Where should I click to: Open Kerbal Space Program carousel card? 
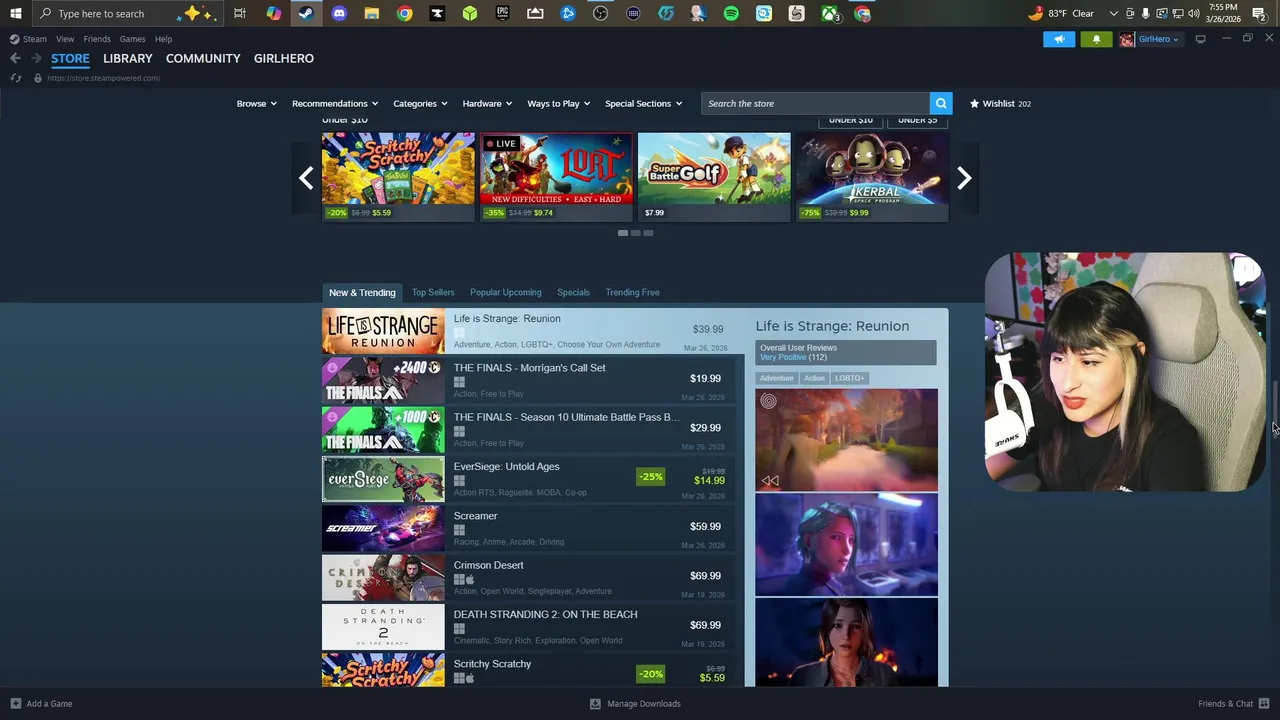point(872,177)
